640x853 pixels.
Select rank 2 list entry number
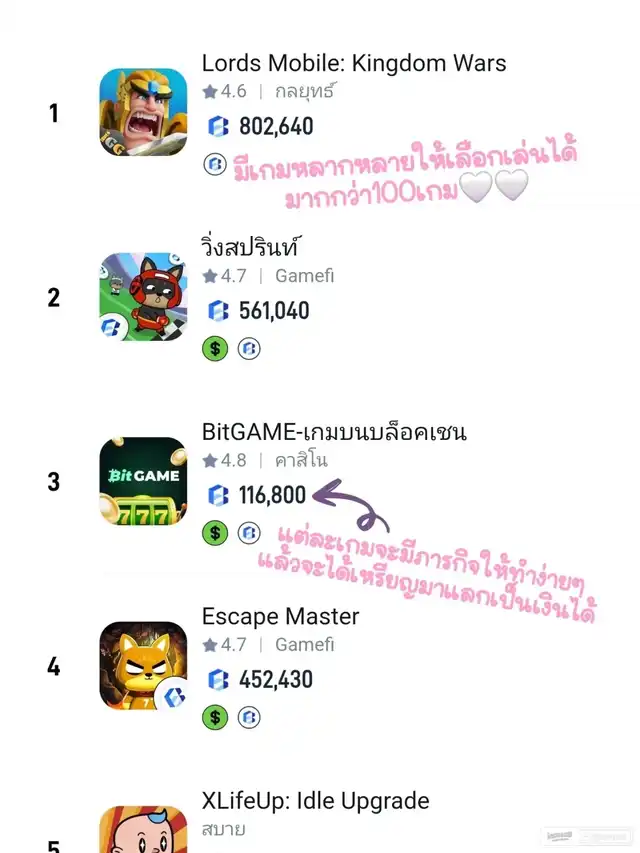coord(53,298)
